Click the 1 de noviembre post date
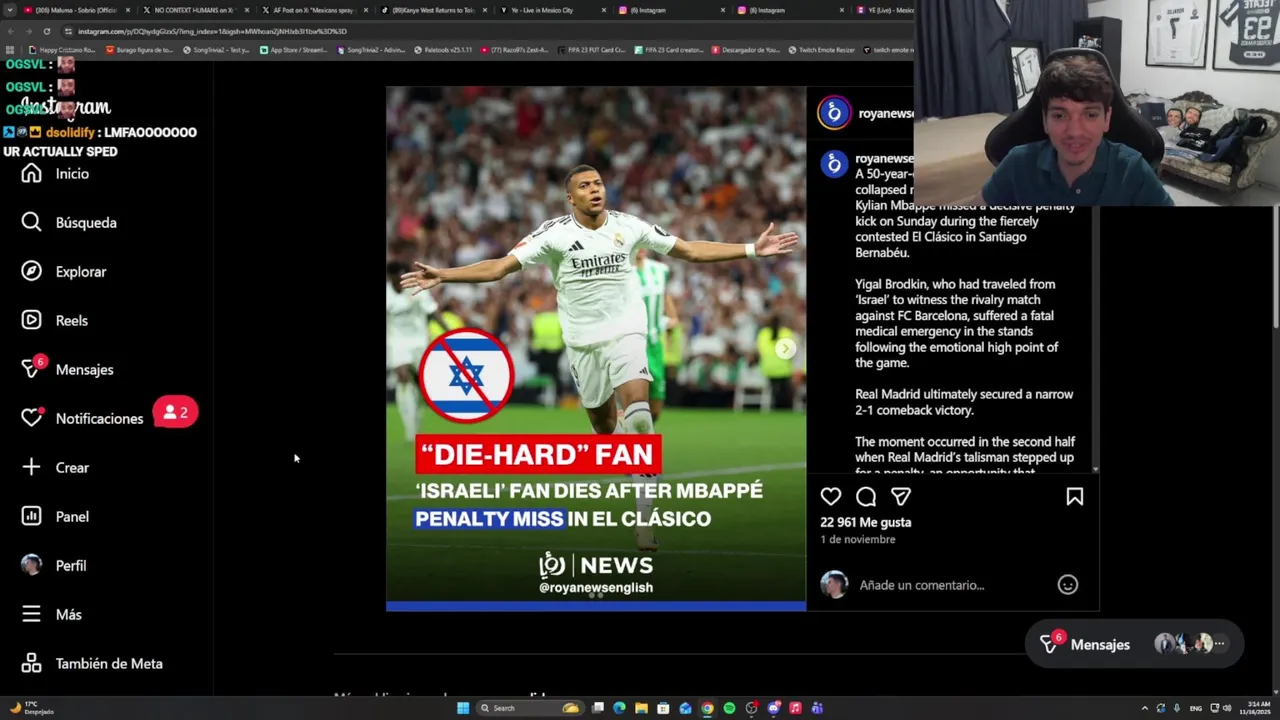 click(x=858, y=540)
